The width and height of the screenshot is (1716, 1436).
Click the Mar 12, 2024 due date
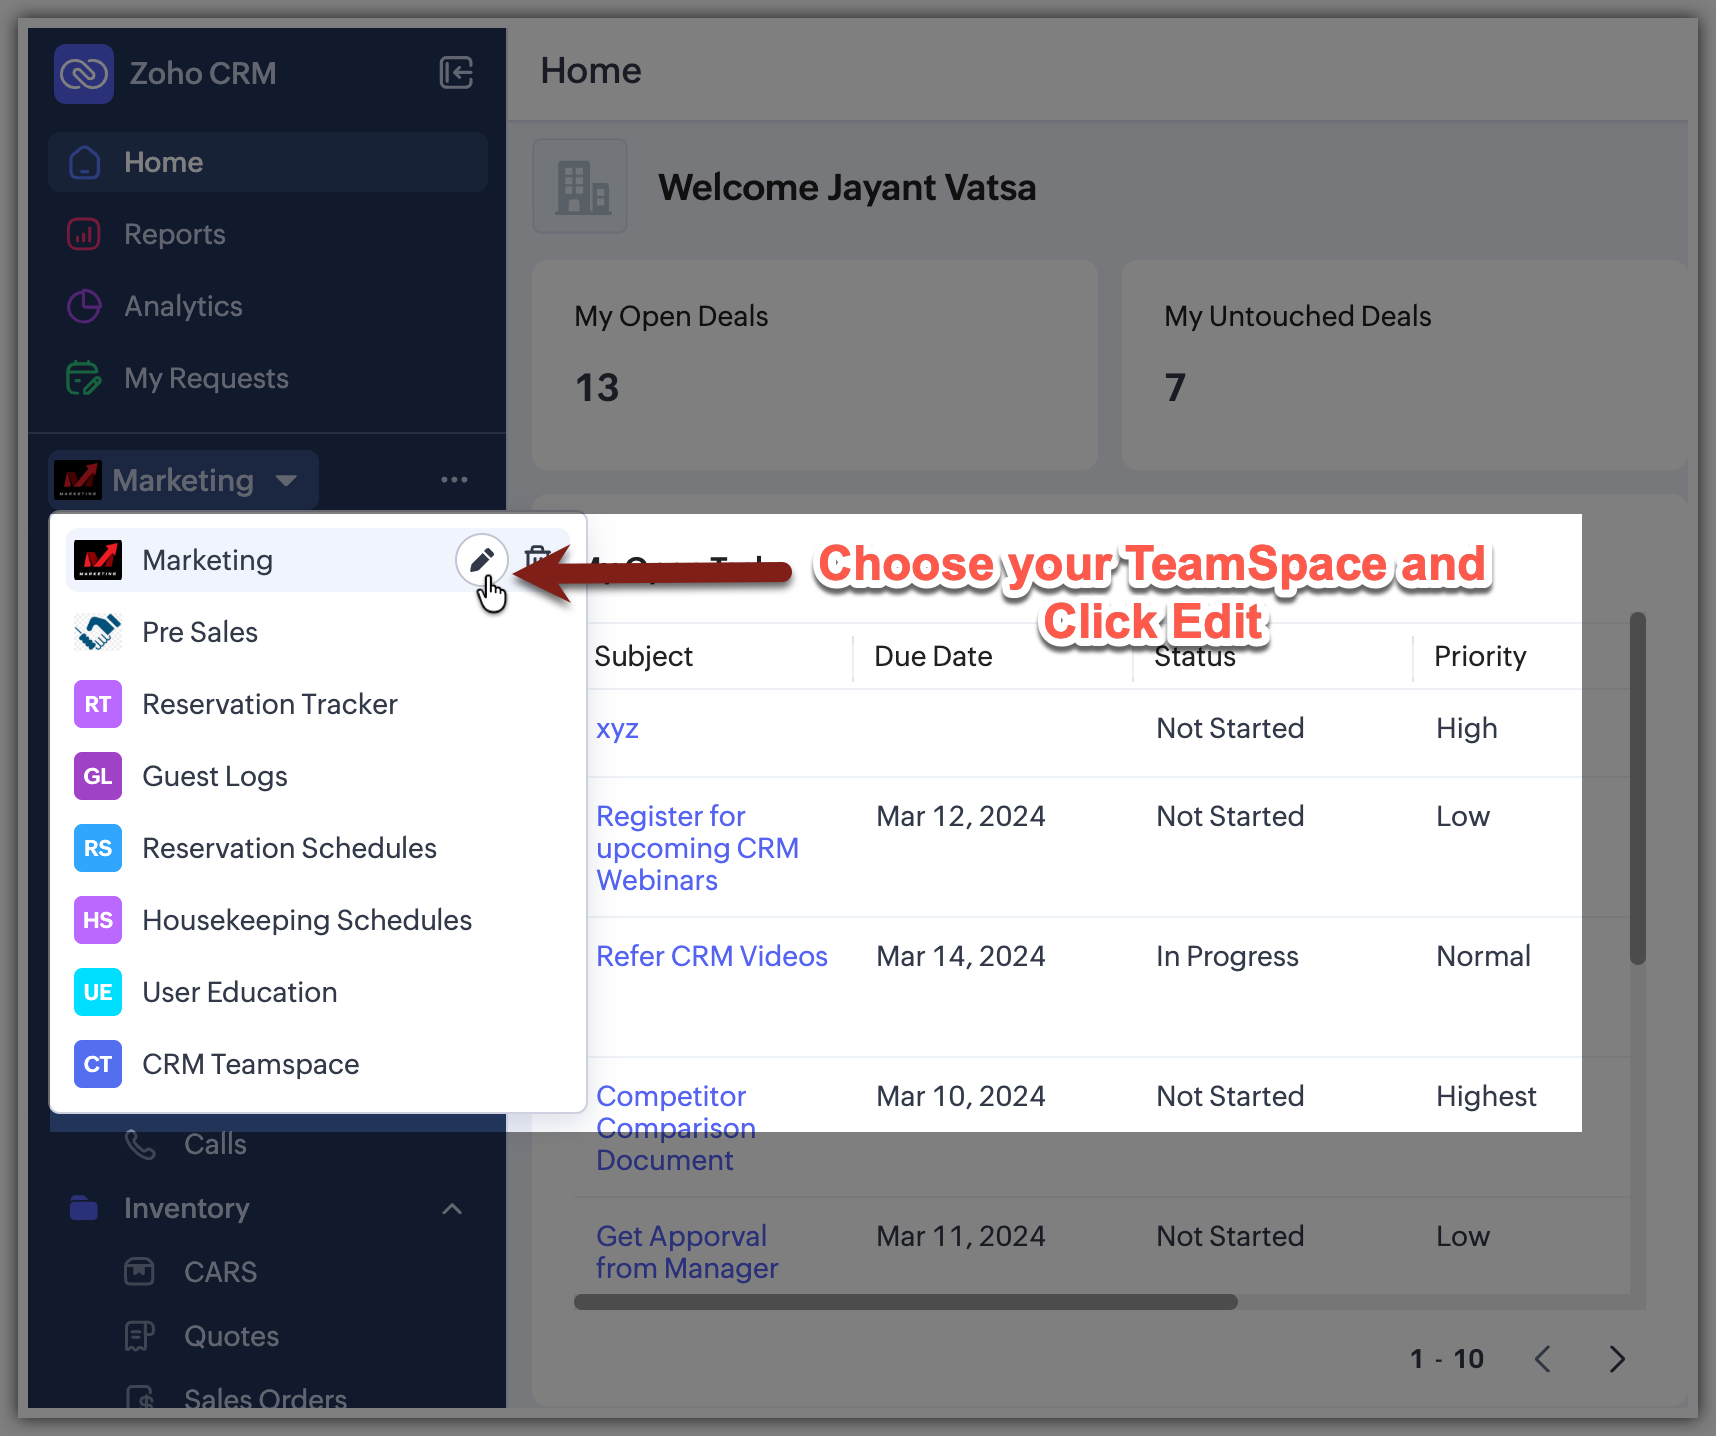[961, 816]
